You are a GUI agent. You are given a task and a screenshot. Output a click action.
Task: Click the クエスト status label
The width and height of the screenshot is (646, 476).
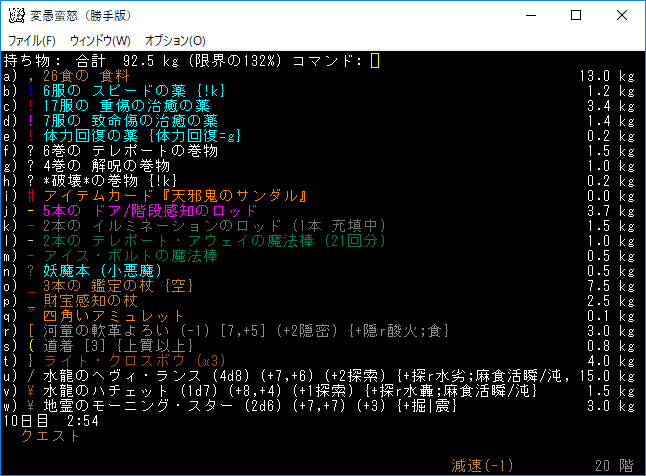pos(46,435)
